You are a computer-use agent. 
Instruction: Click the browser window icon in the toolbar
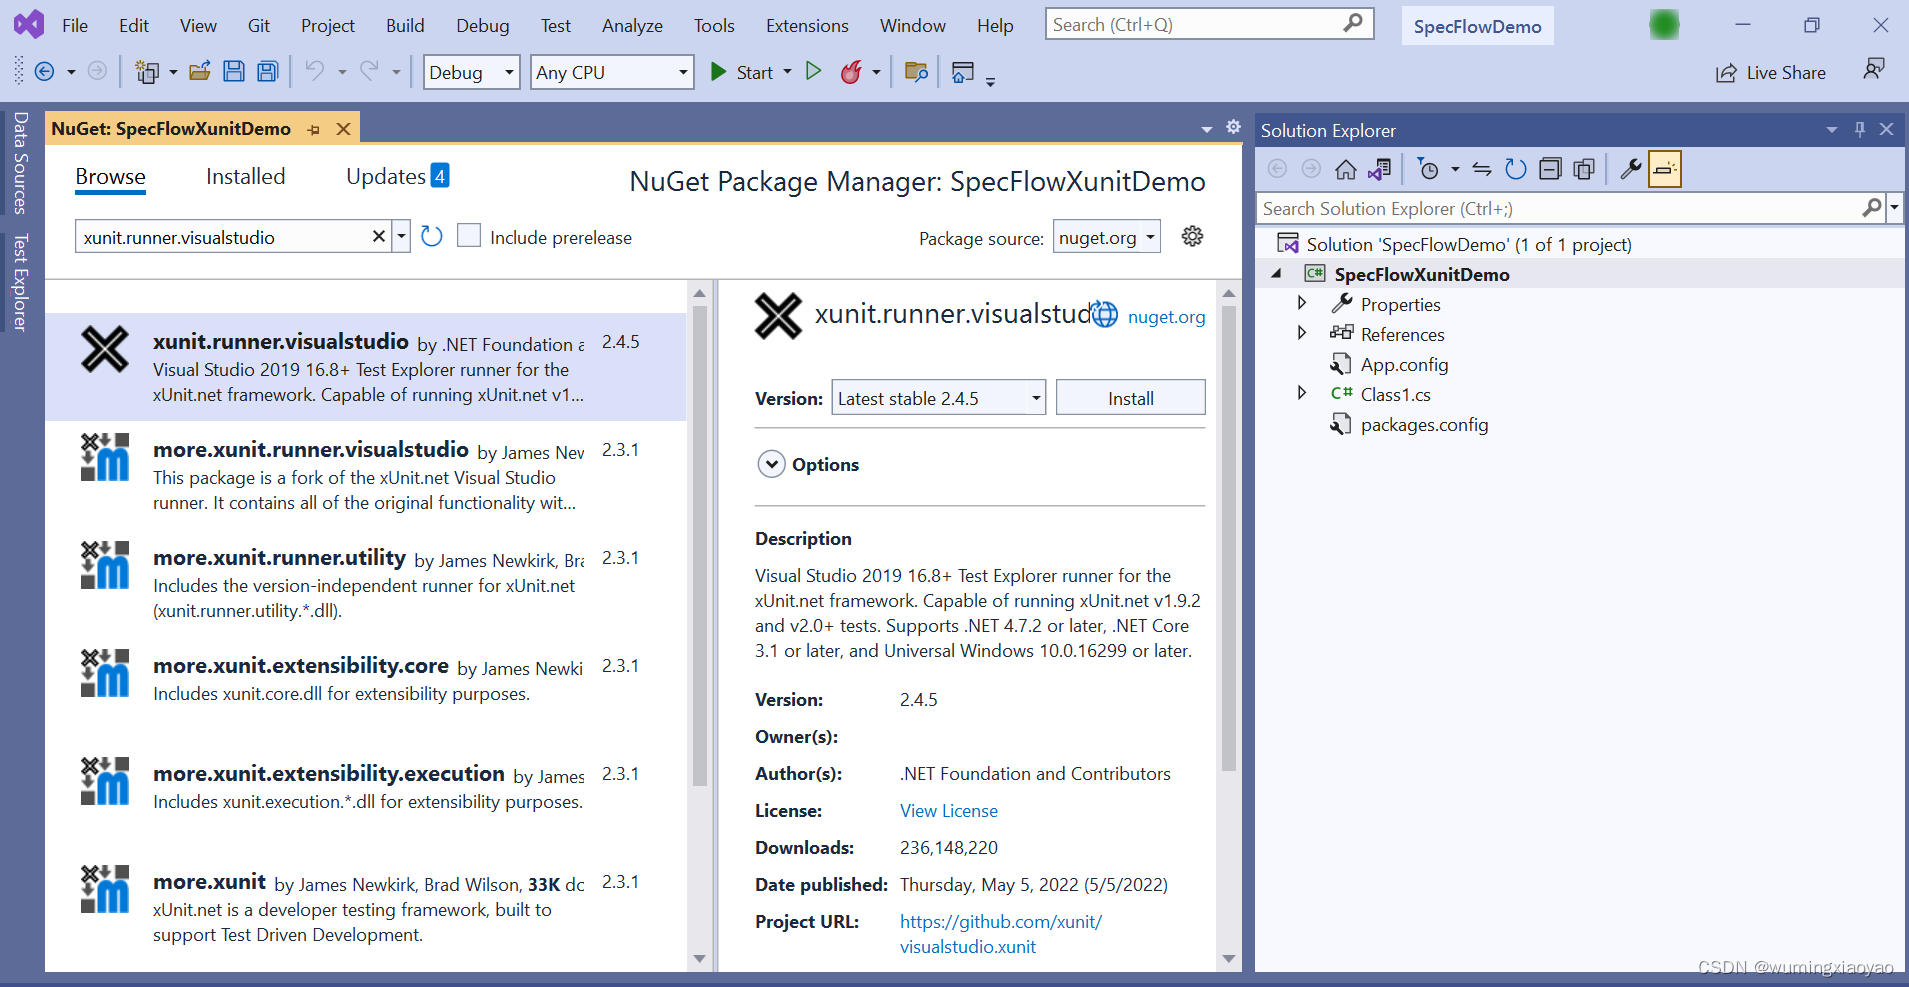963,71
